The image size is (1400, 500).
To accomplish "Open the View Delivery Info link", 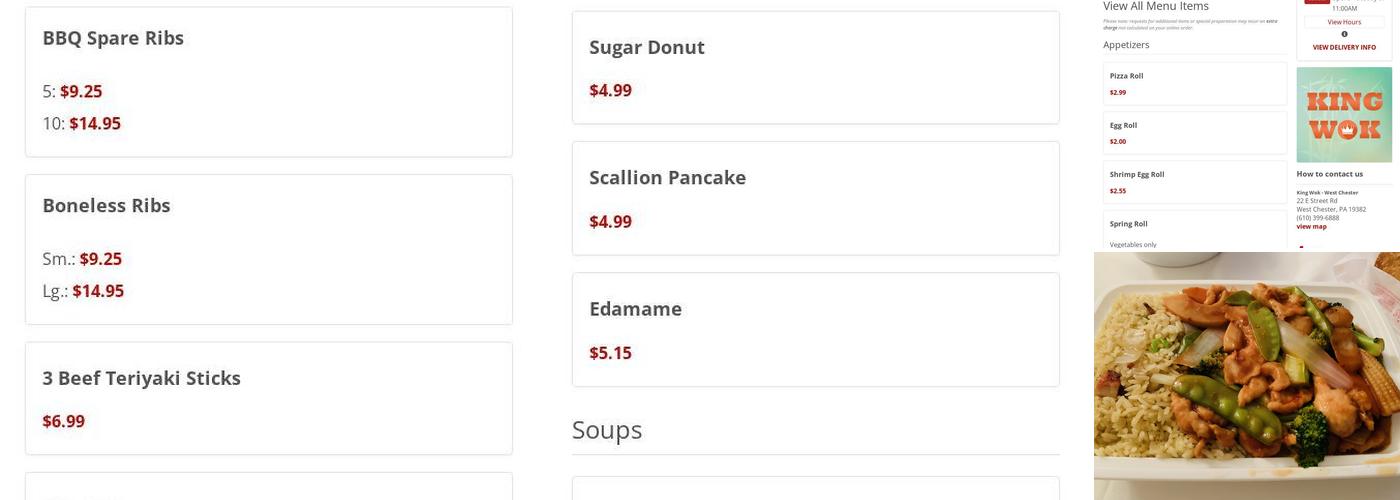I will 1344,47.
